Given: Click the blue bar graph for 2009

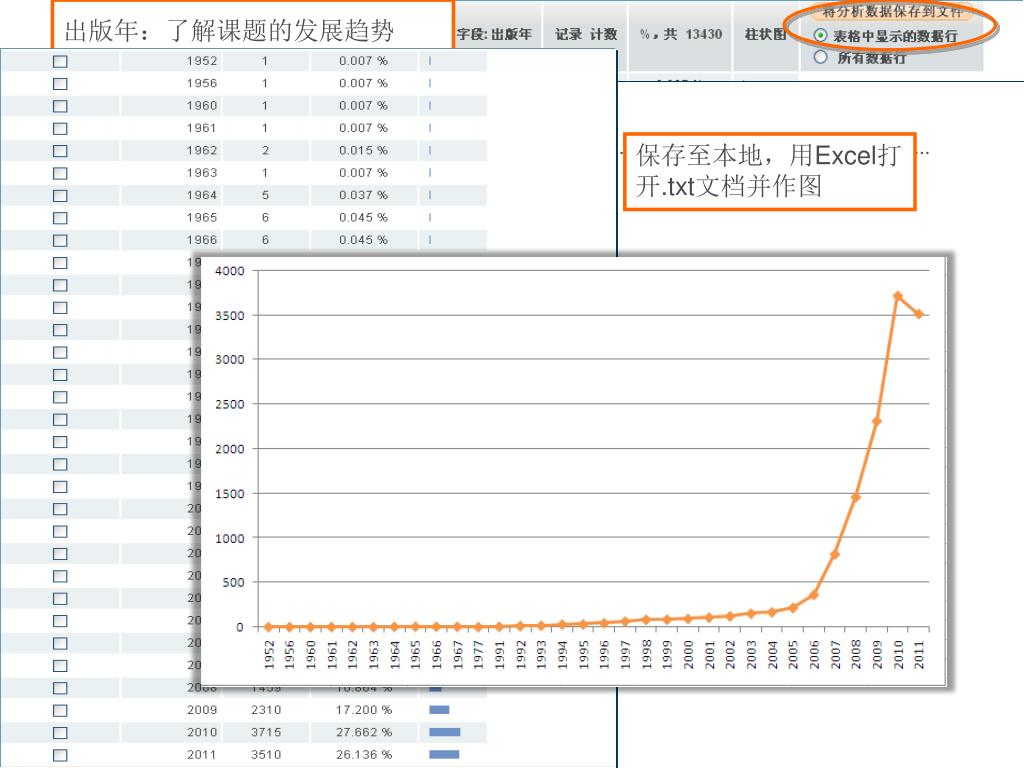Looking at the screenshot, I should (x=439, y=710).
